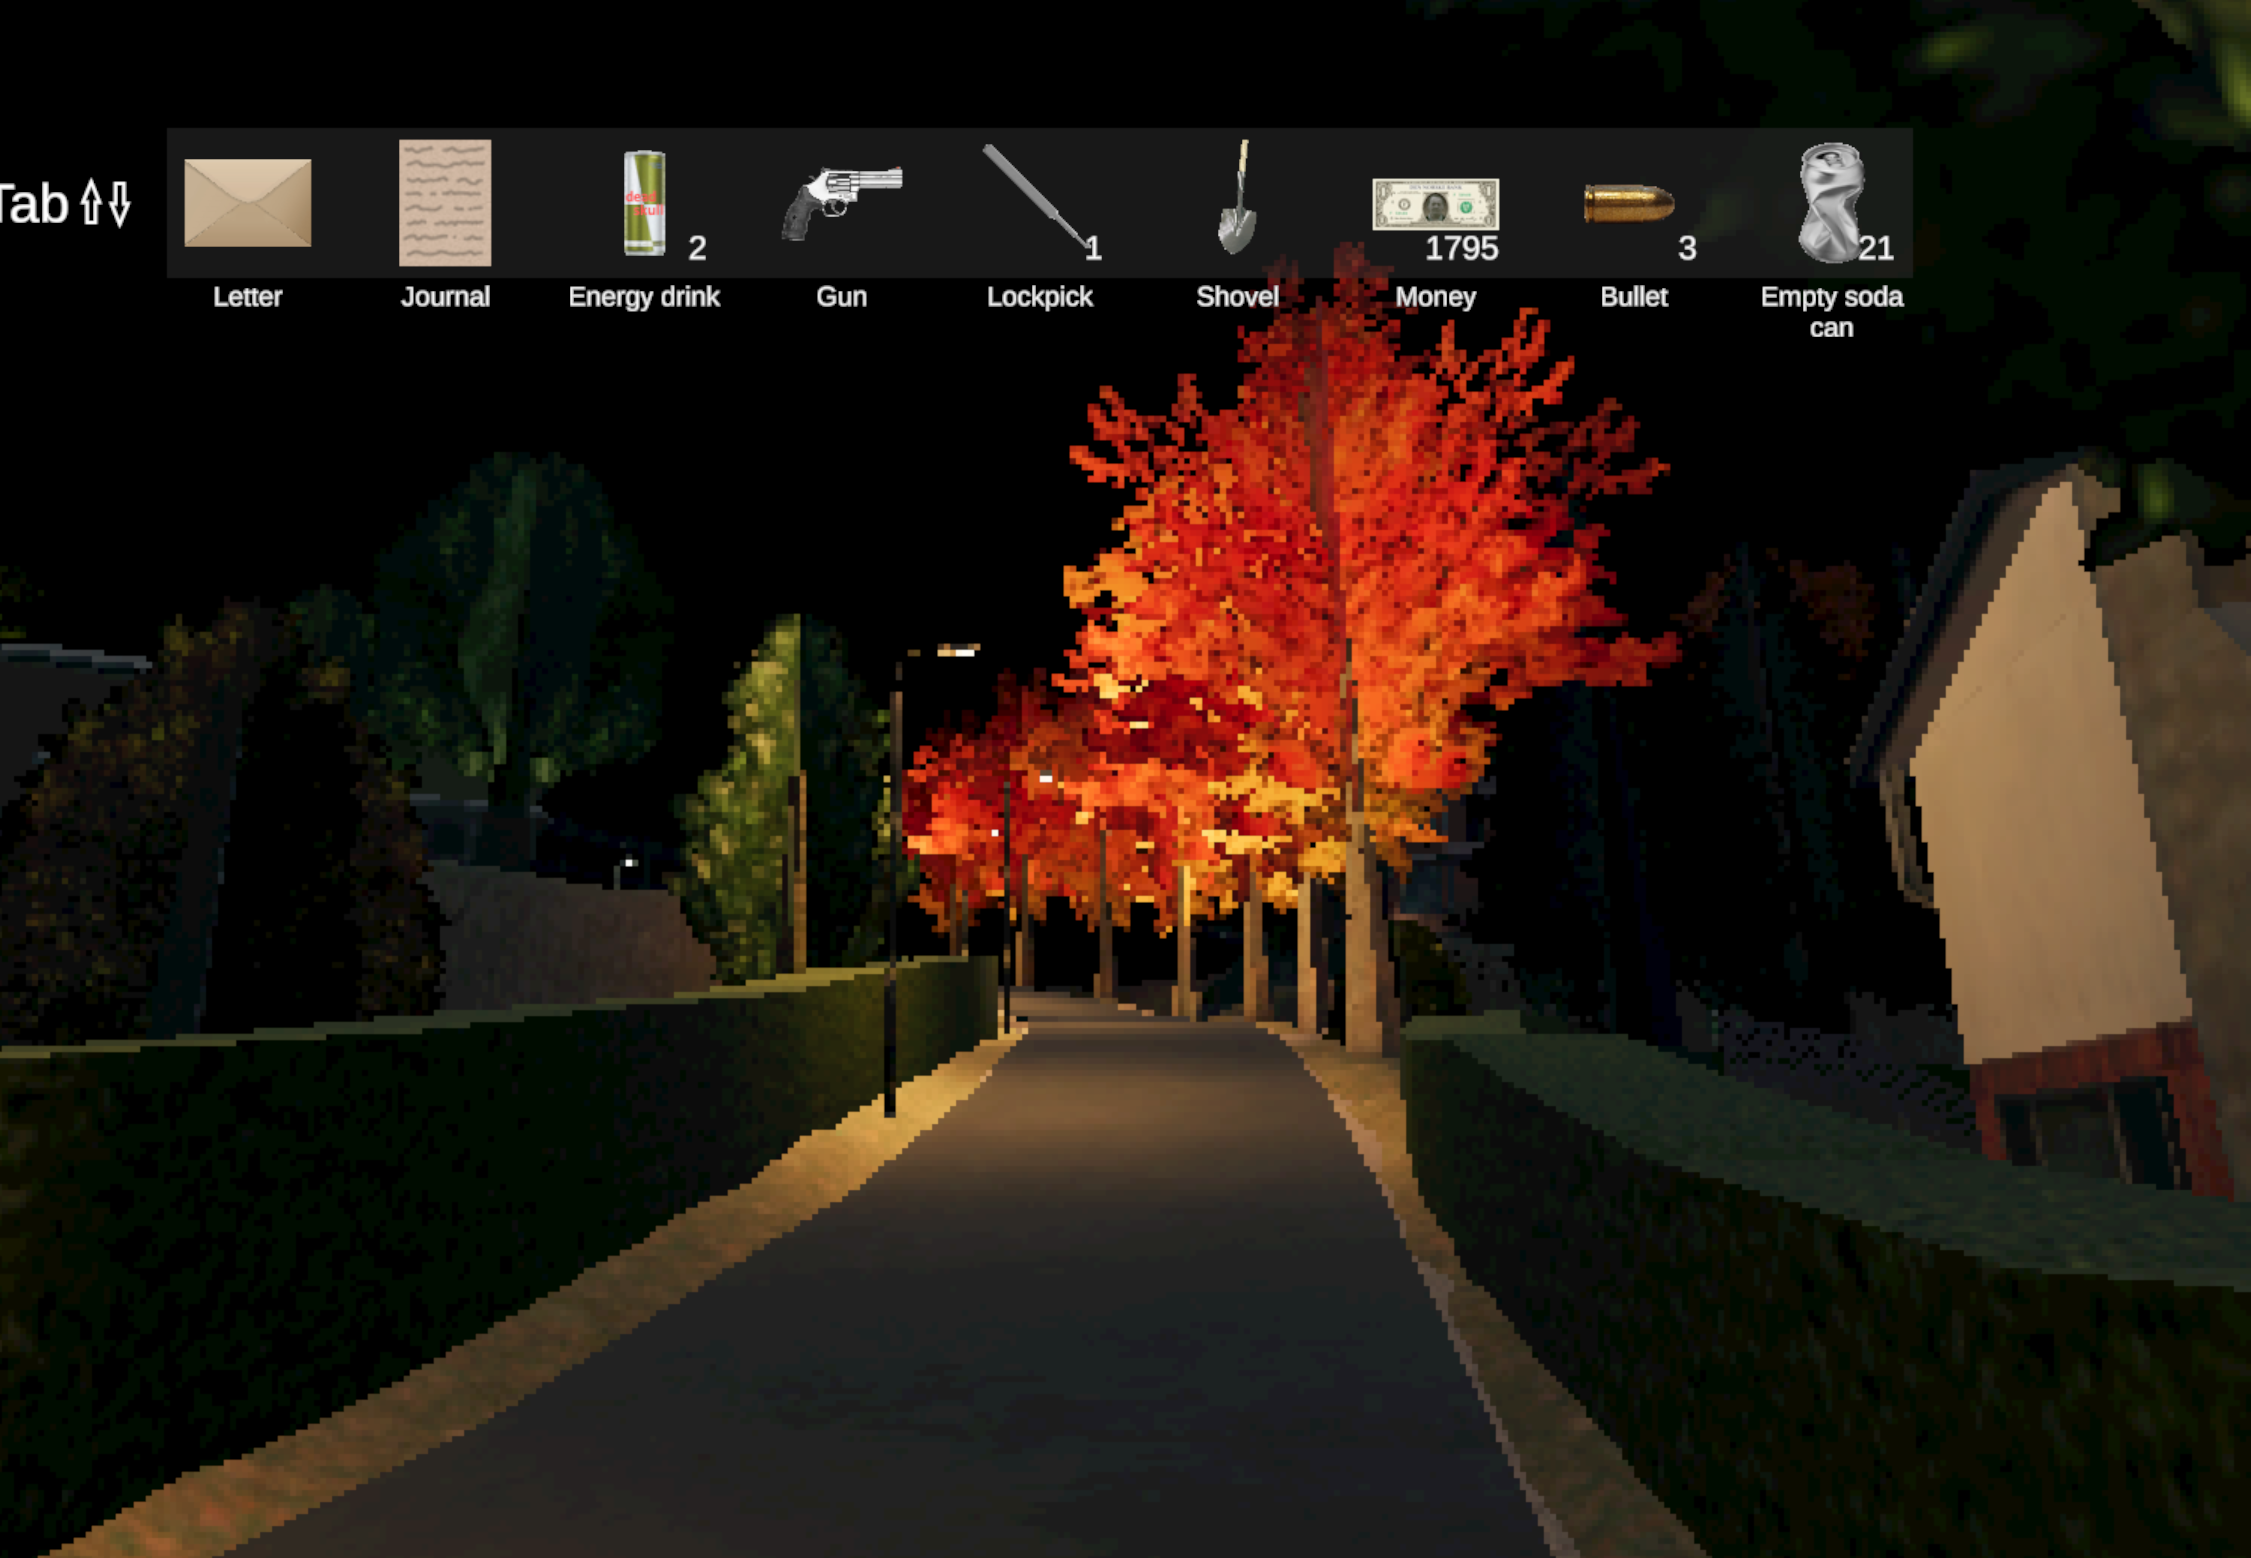Viewport: 2251px width, 1558px height.
Task: Open the Journal page icon
Action: coord(445,203)
